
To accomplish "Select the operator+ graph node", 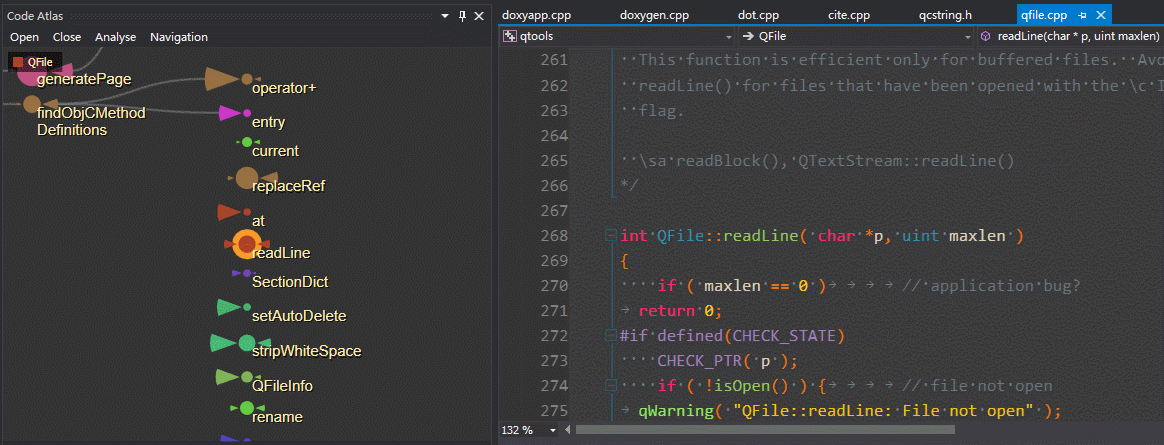I will (x=247, y=79).
